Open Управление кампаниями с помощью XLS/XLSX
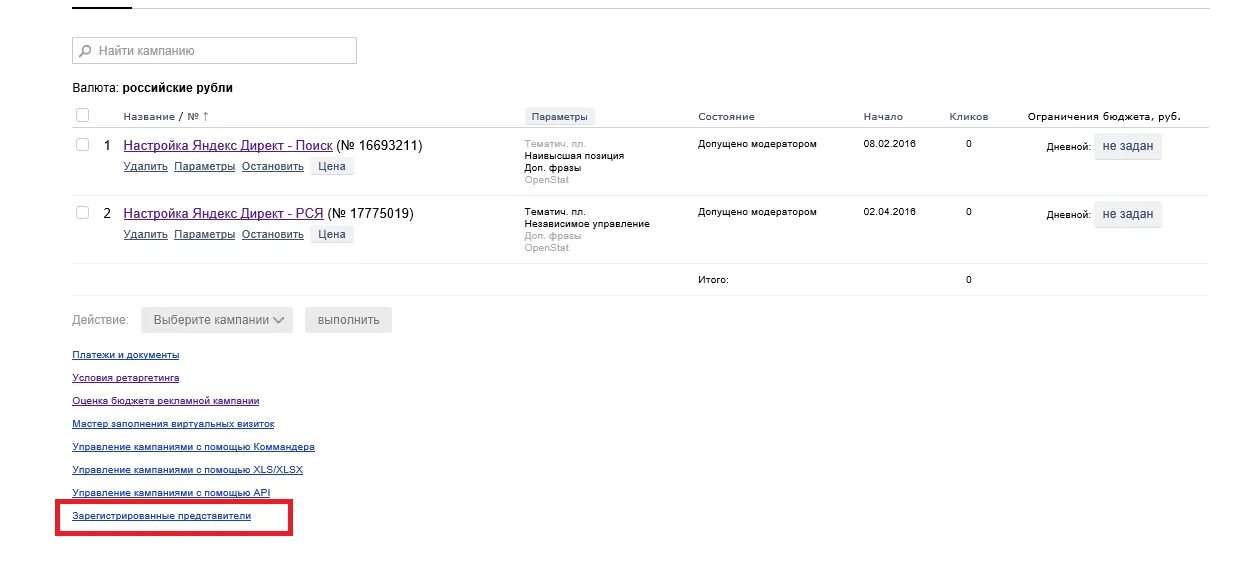This screenshot has height=567, width=1236. click(x=188, y=470)
